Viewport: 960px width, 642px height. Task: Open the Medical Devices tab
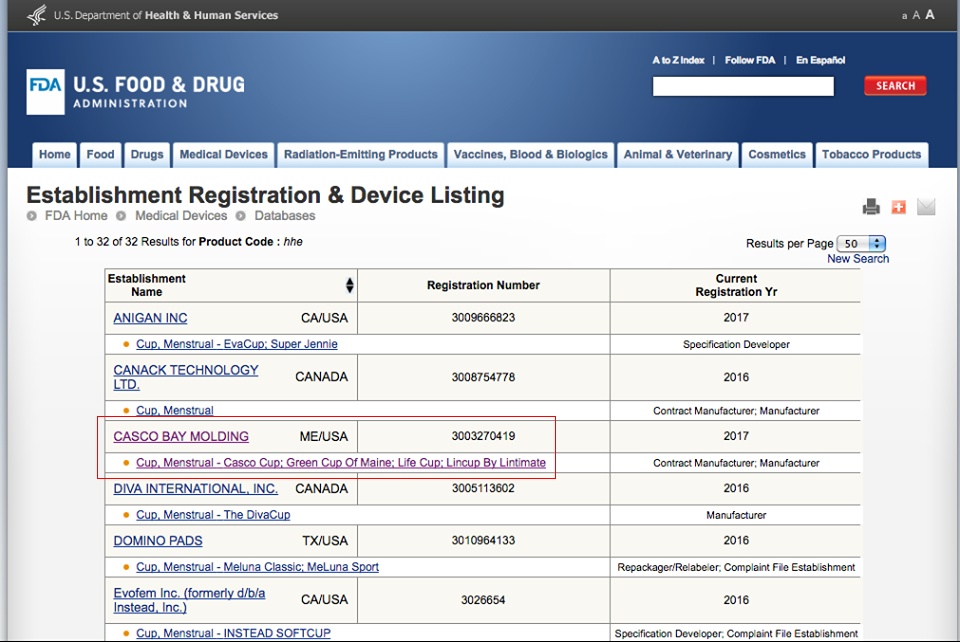click(x=223, y=155)
